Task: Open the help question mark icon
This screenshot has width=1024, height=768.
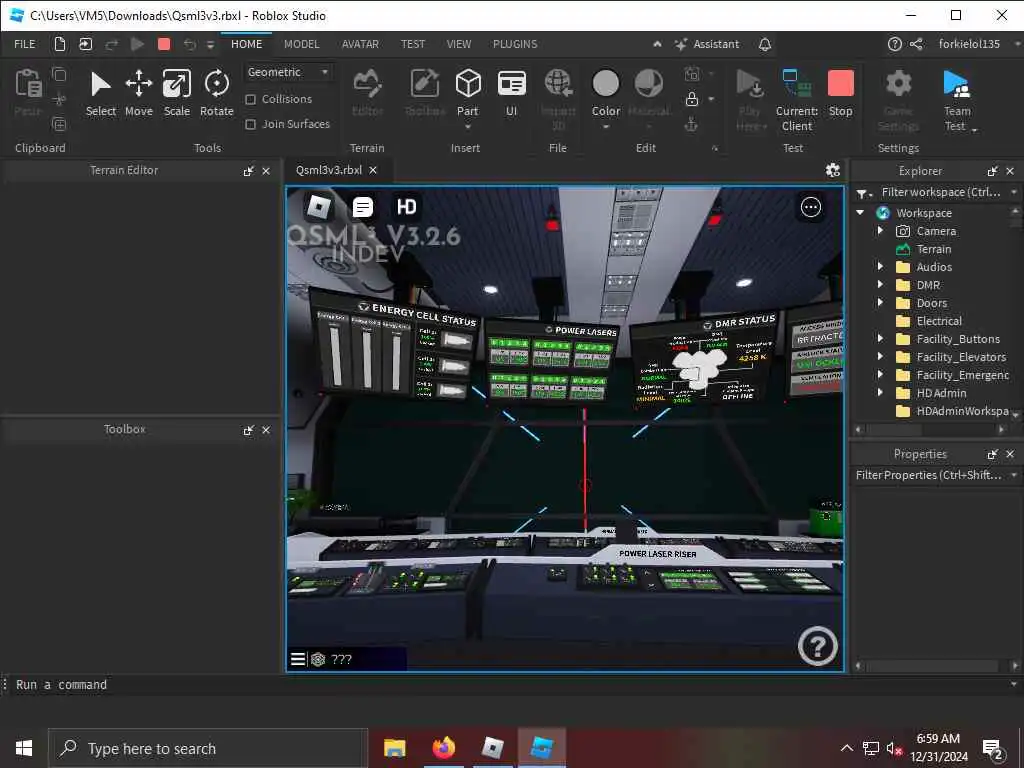Action: pyautogui.click(x=895, y=44)
